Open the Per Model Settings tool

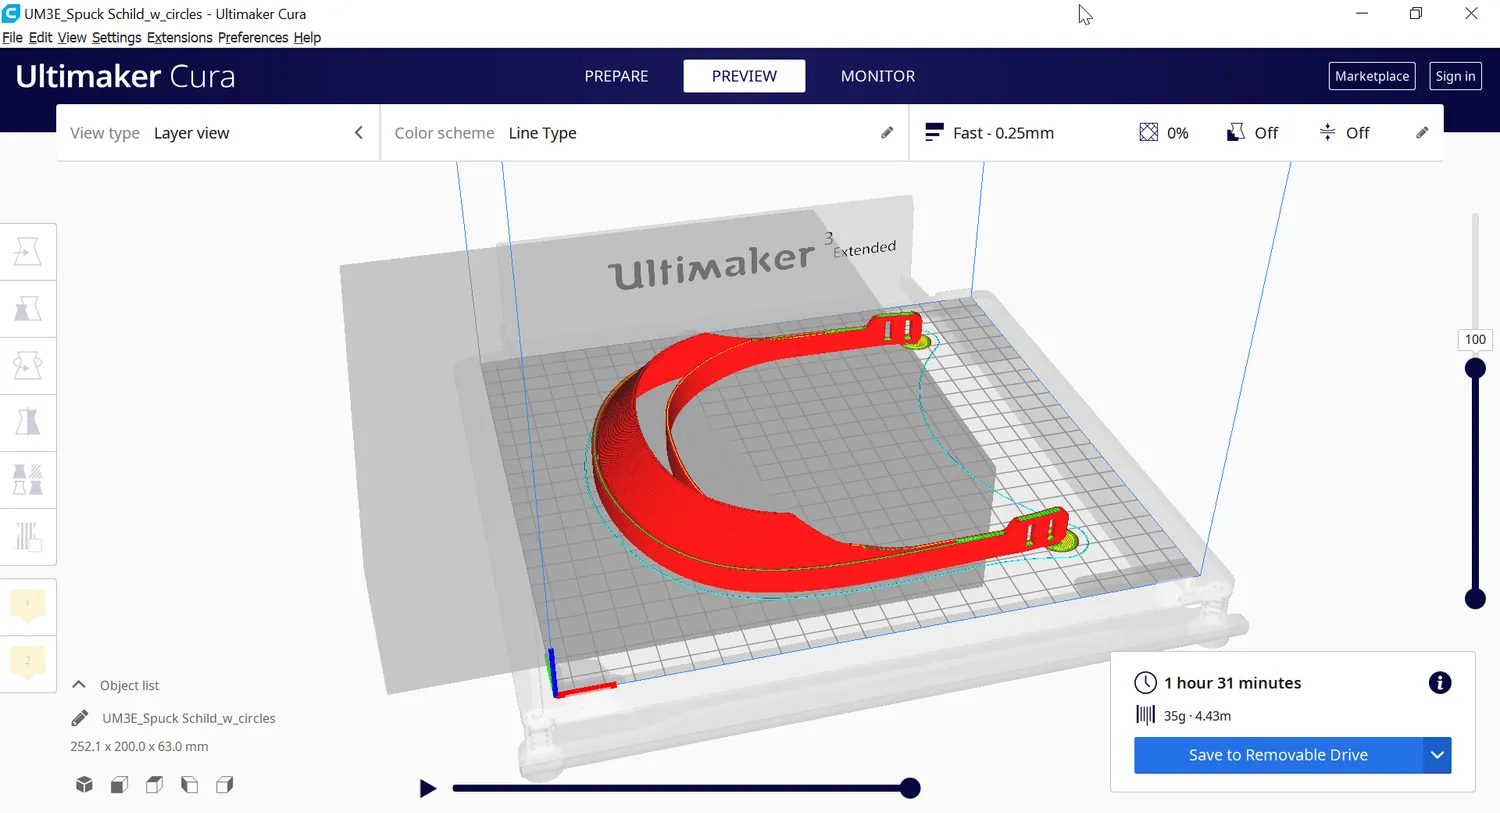pos(28,479)
